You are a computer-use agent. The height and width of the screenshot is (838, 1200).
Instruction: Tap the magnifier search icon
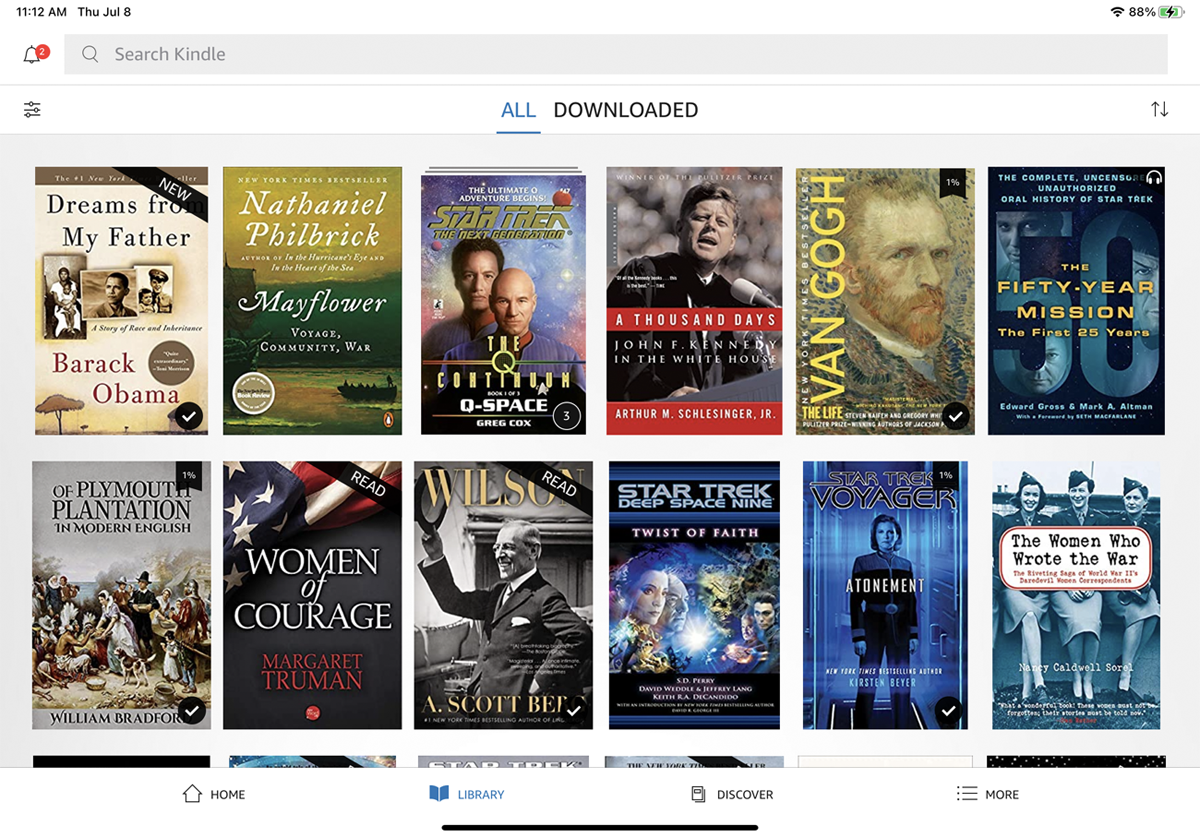tap(90, 54)
